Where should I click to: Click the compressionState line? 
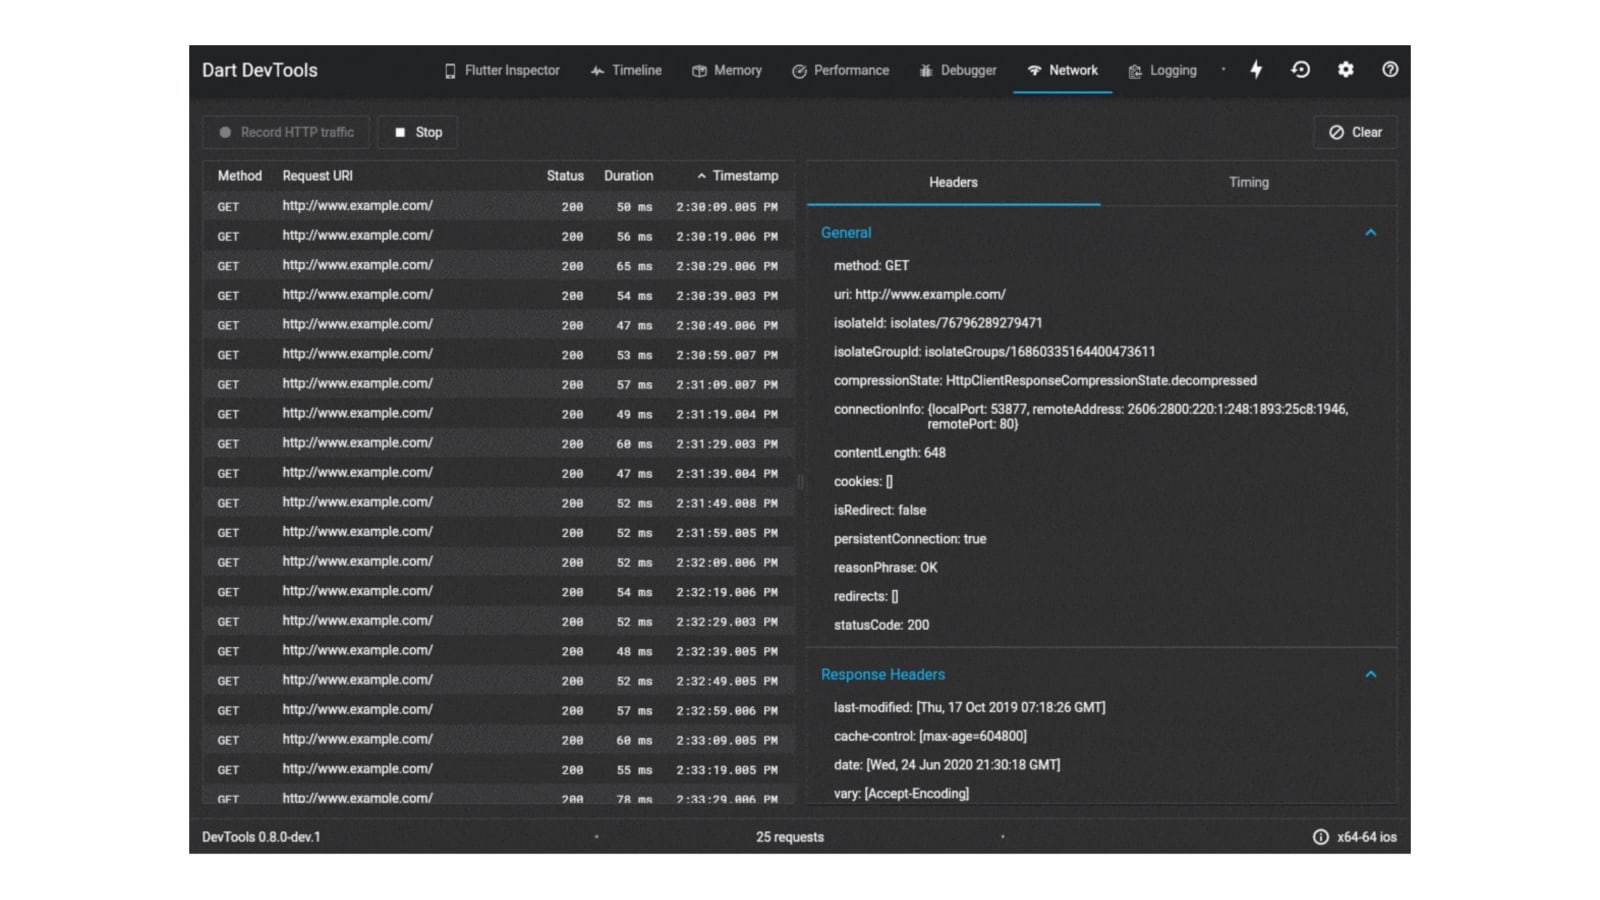[1045, 381]
